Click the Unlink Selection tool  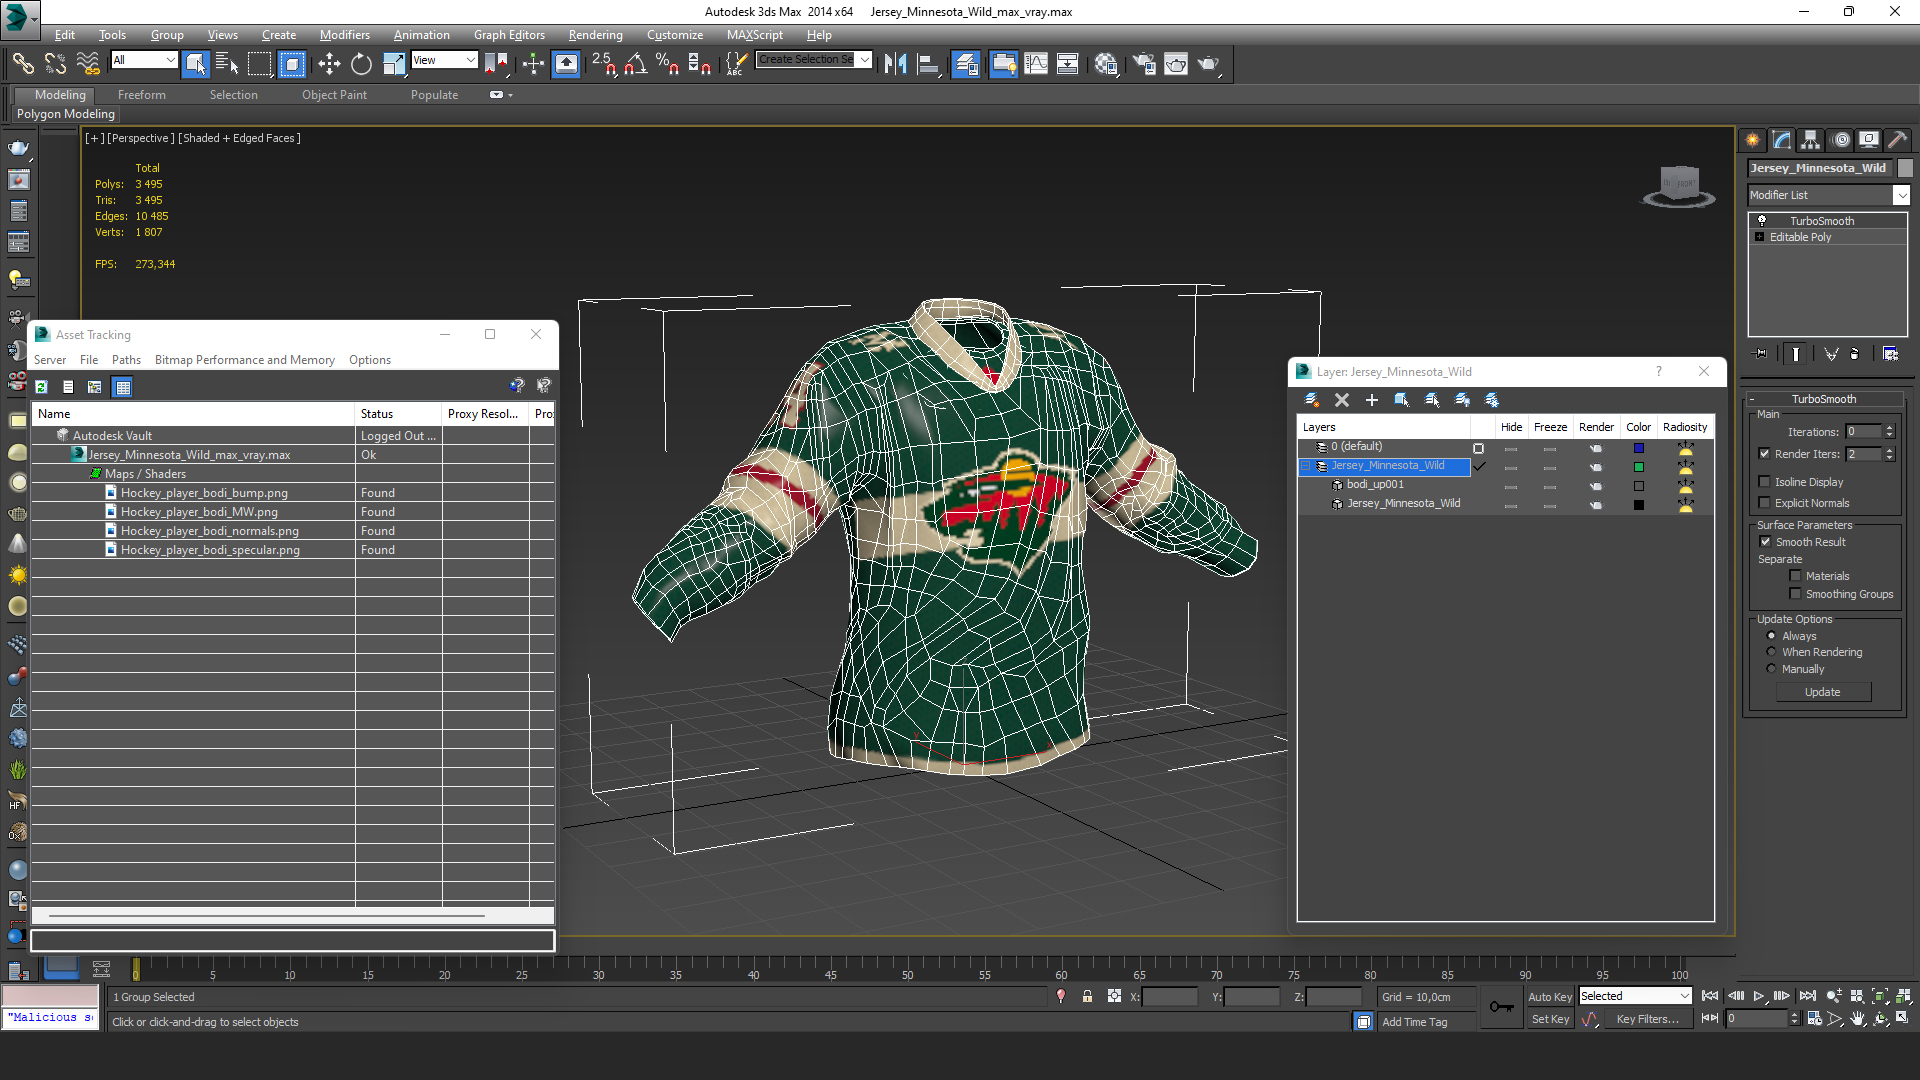click(55, 64)
